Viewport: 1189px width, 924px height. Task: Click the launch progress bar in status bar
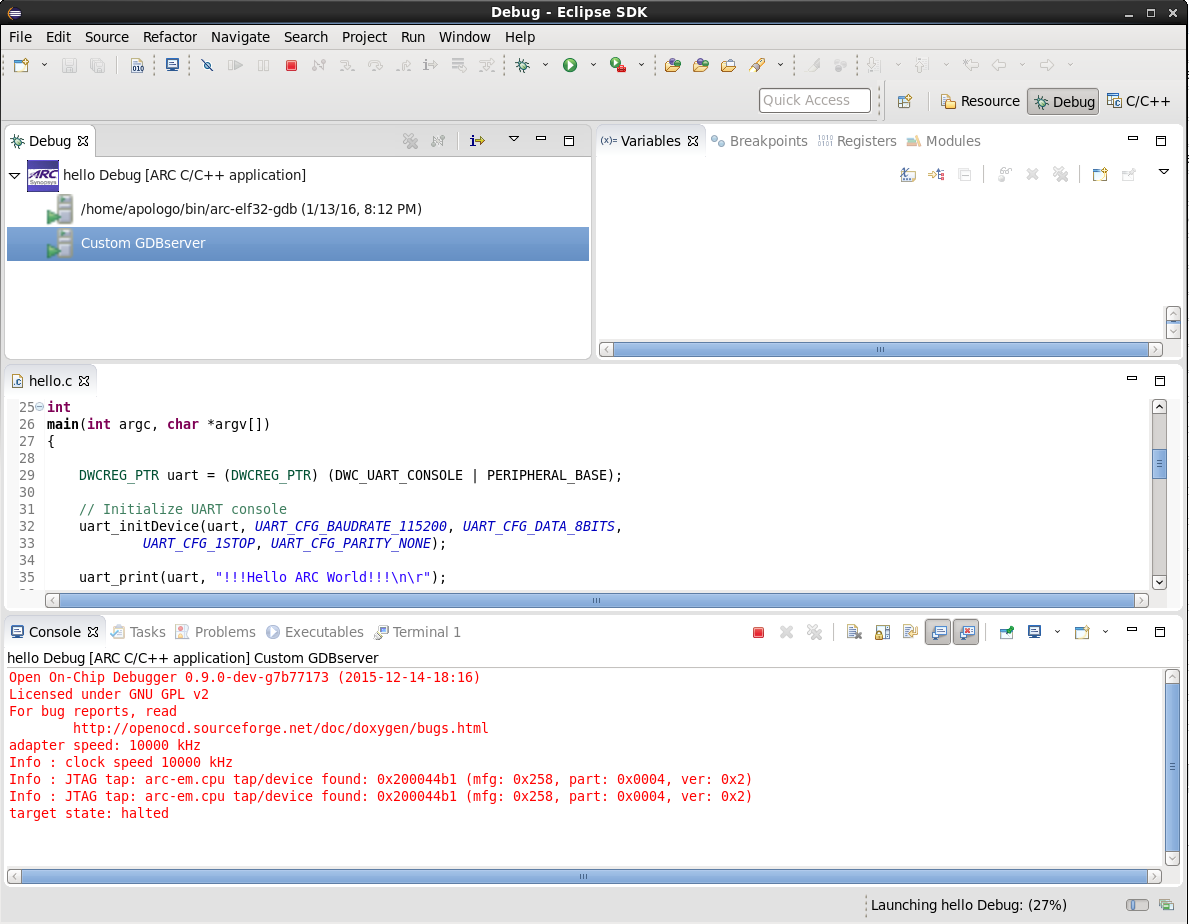click(1137, 905)
